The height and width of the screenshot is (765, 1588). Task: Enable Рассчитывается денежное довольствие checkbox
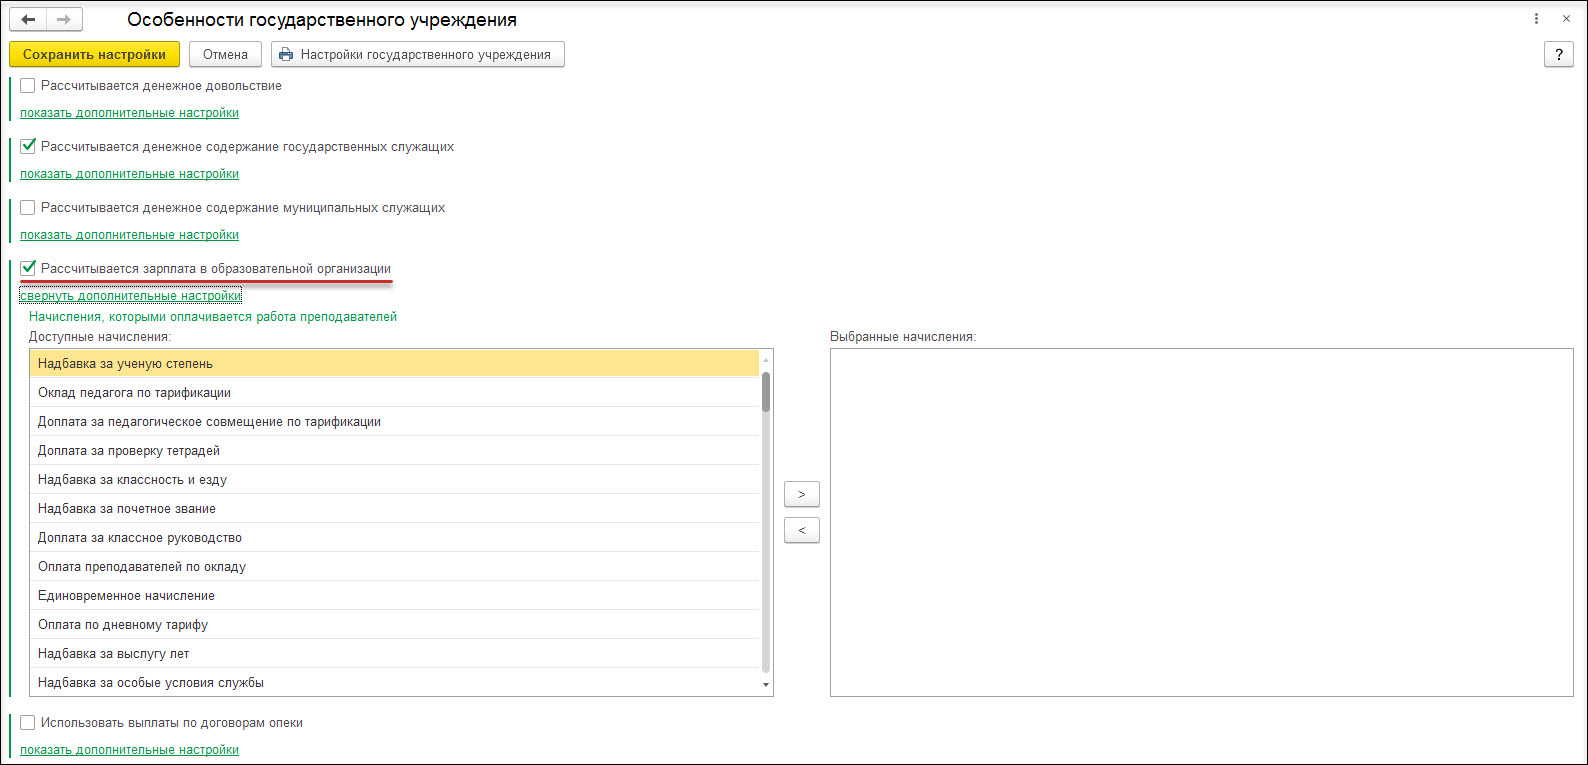(x=28, y=86)
